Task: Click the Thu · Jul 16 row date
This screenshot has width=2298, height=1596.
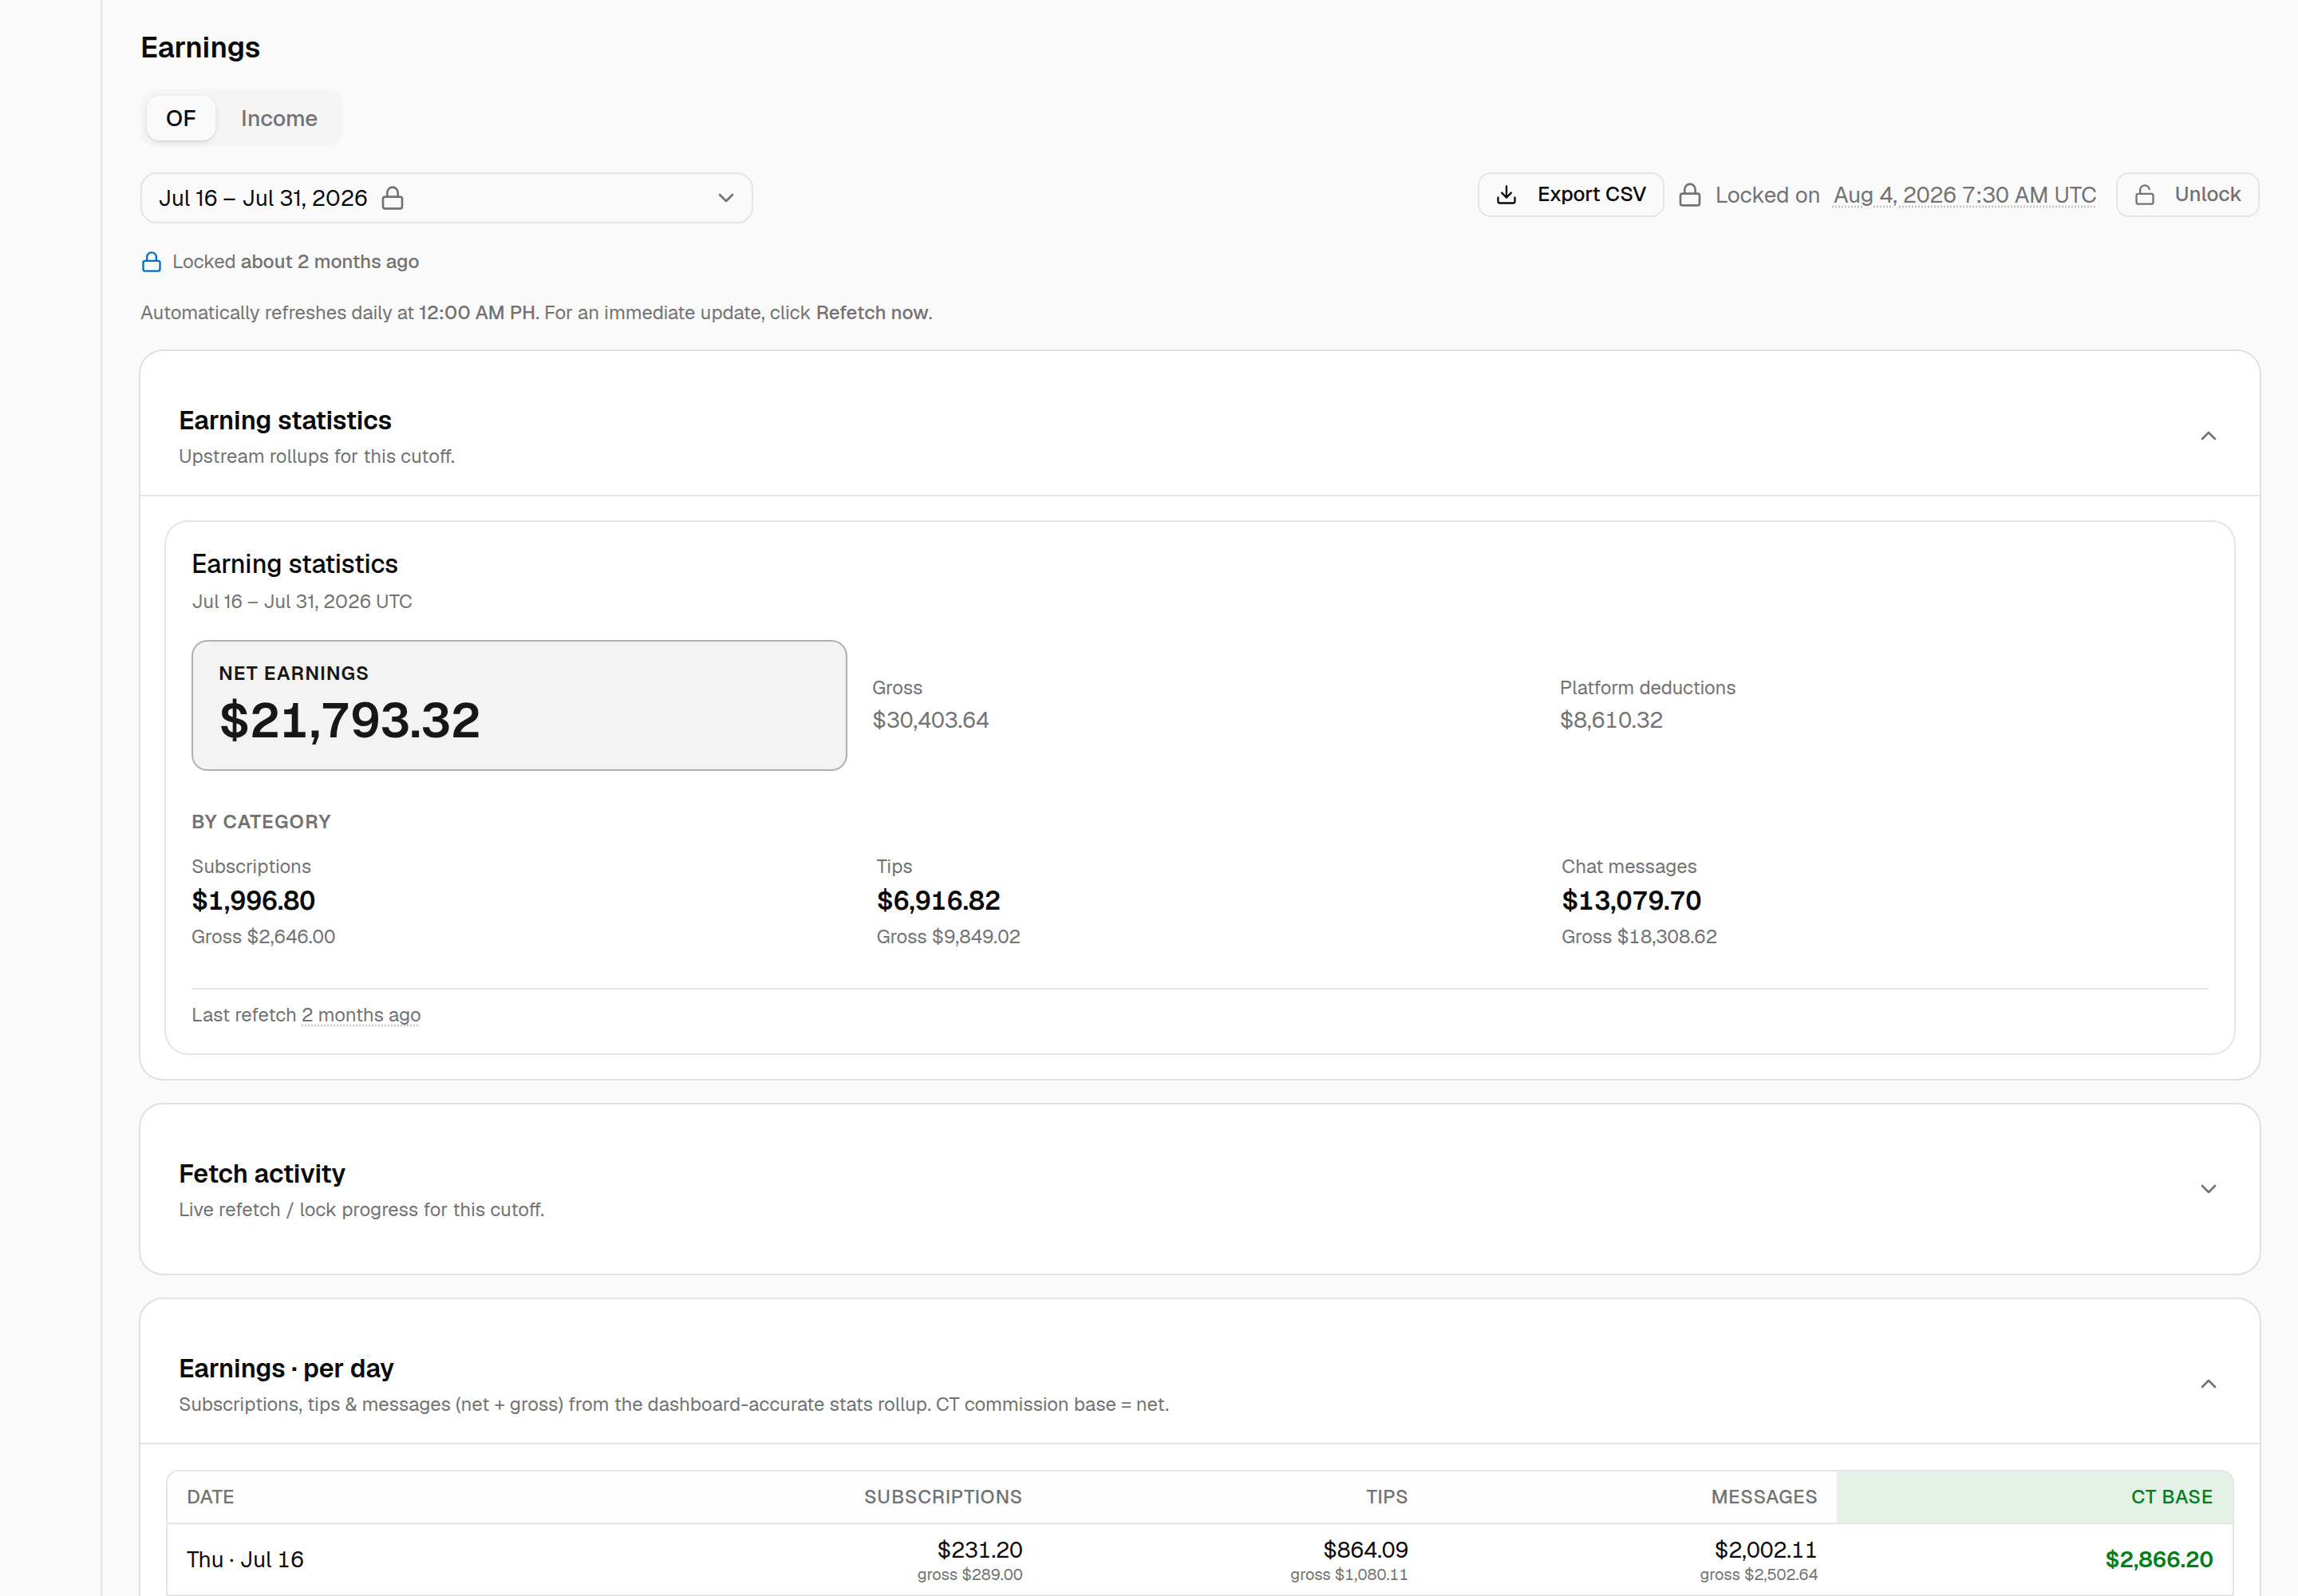Action: [245, 1560]
